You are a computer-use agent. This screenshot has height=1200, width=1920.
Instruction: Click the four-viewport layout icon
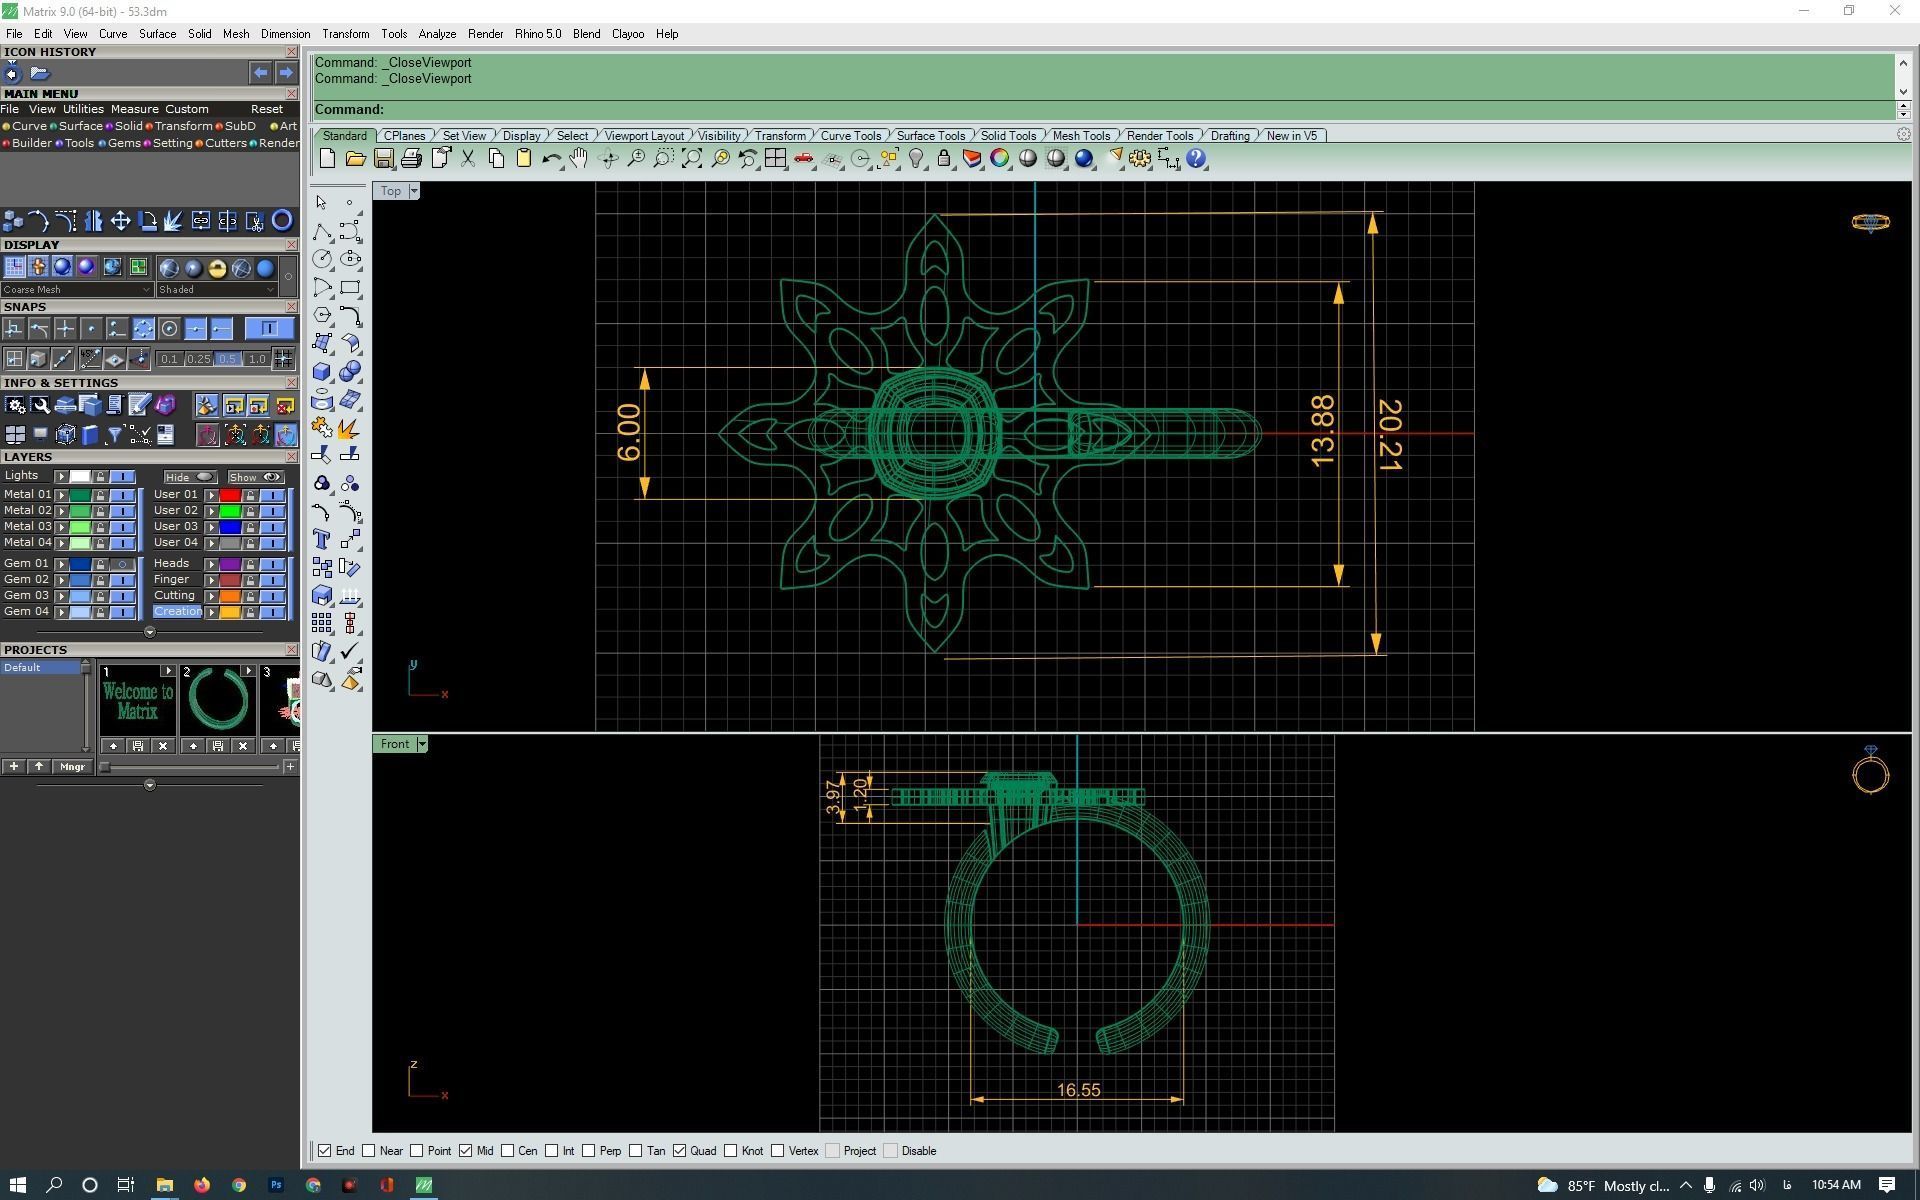(x=775, y=159)
